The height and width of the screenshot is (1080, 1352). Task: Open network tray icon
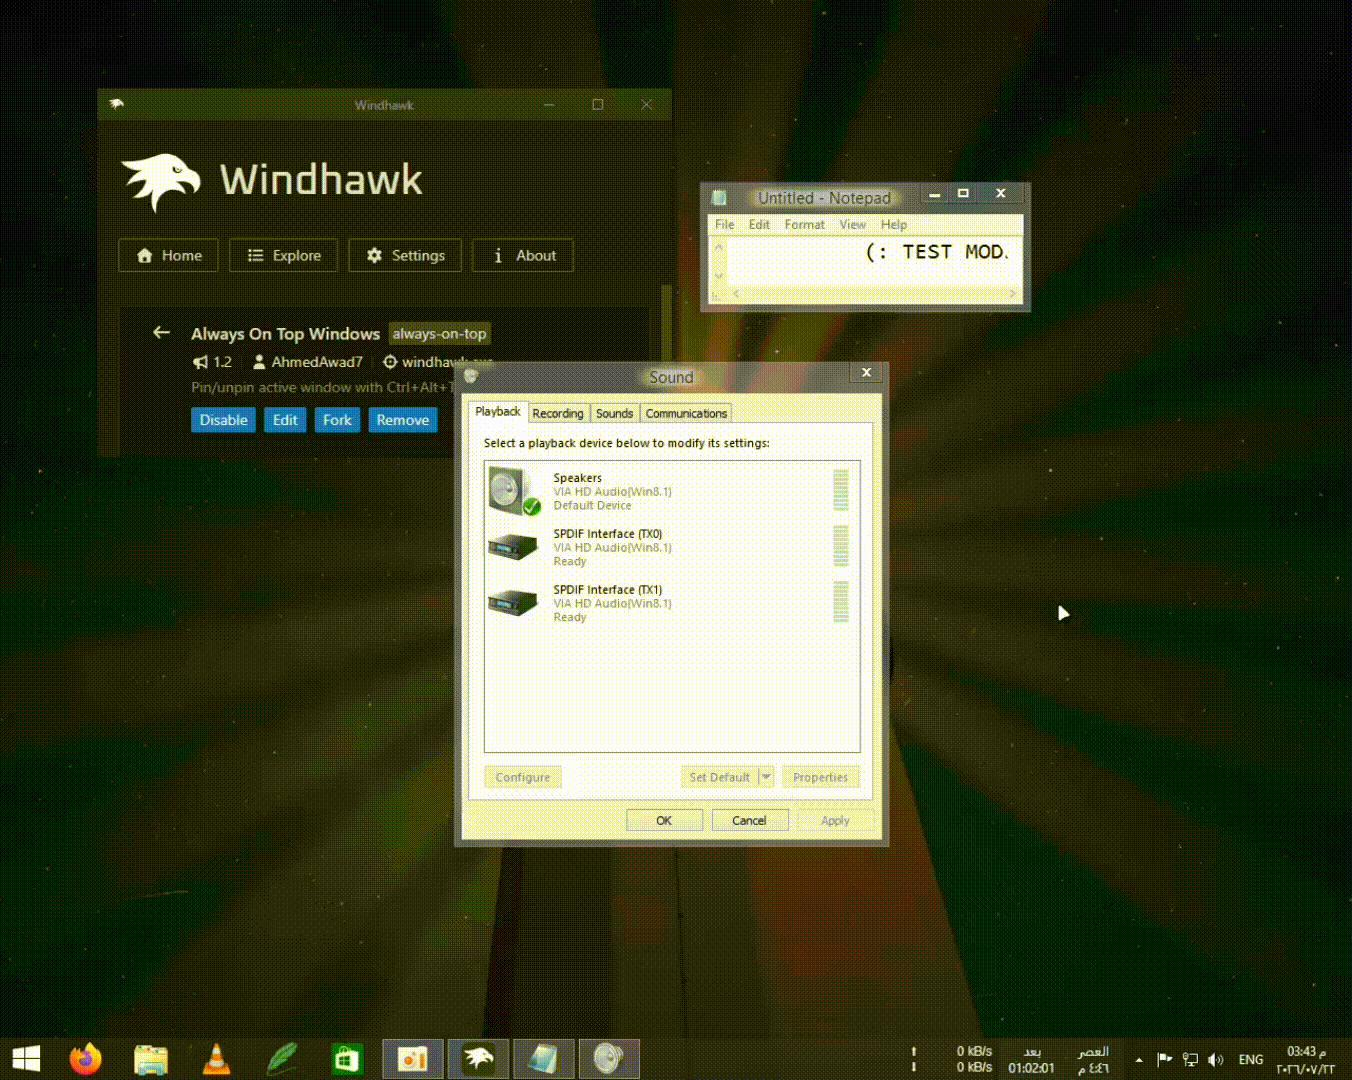tap(1190, 1059)
